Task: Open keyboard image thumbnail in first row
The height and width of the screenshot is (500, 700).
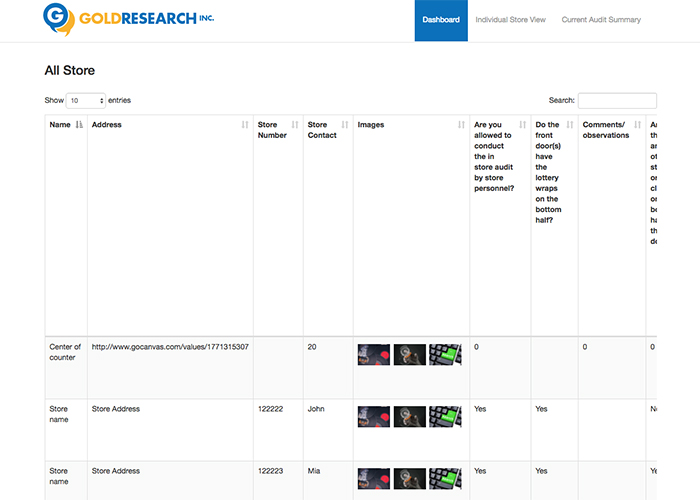Action: coord(445,355)
